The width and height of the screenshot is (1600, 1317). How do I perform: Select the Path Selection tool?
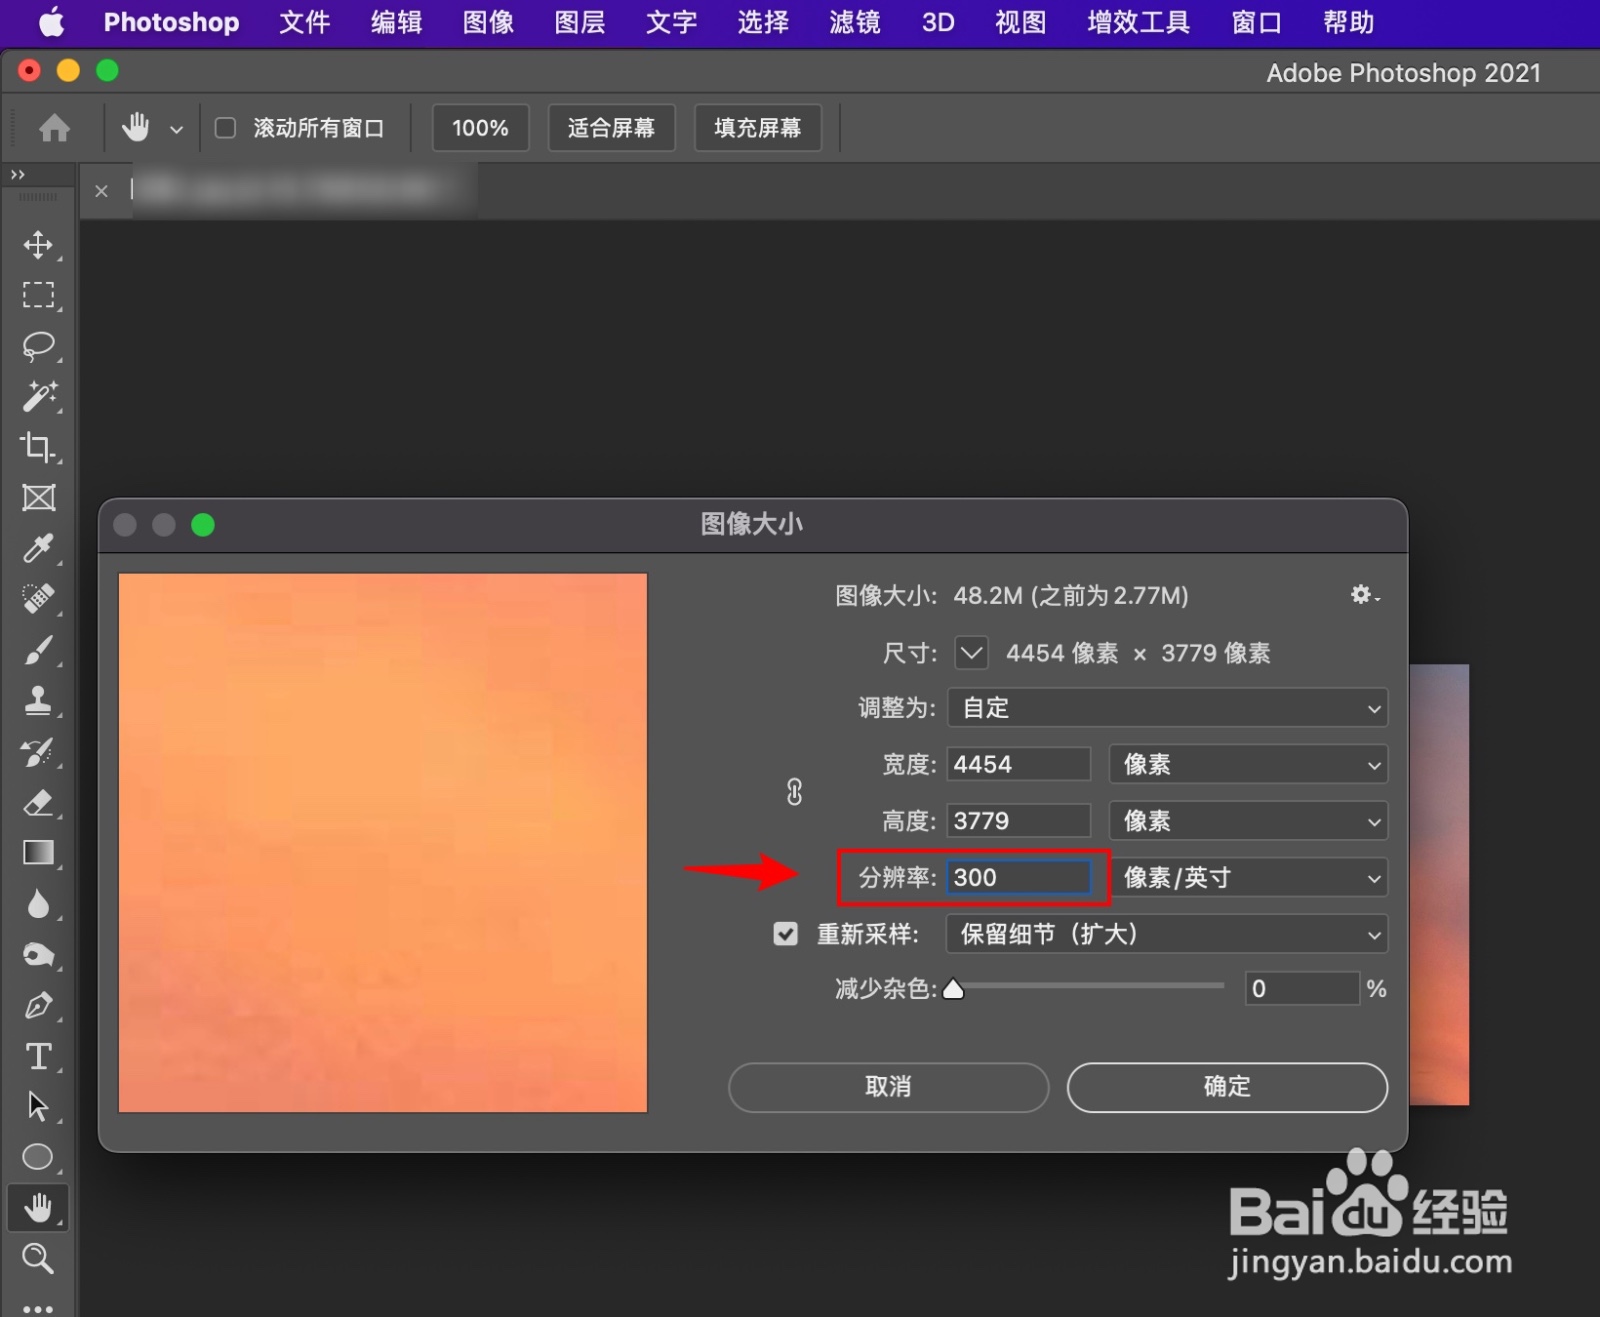click(38, 1106)
